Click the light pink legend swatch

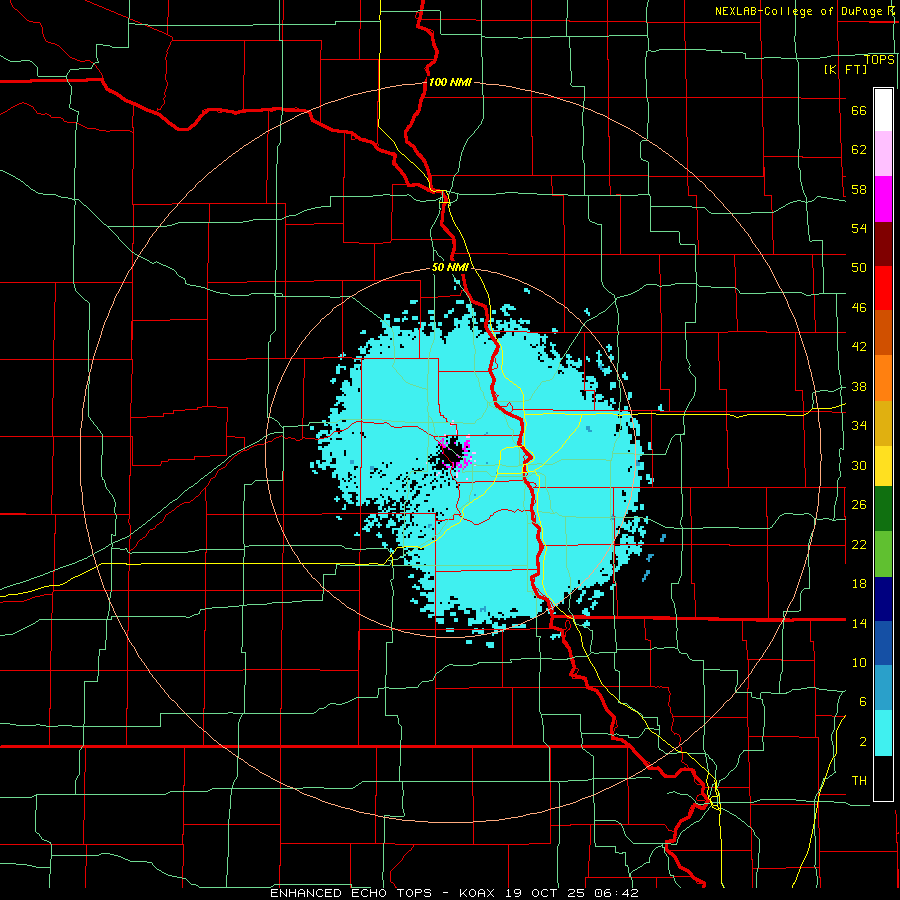click(883, 153)
